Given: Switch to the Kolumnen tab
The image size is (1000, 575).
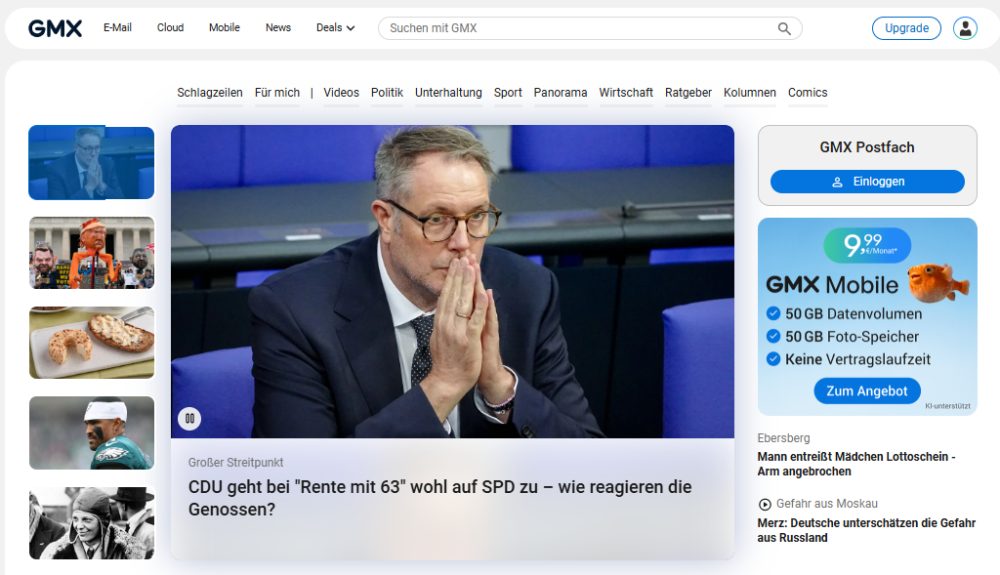Looking at the screenshot, I should pos(749,92).
